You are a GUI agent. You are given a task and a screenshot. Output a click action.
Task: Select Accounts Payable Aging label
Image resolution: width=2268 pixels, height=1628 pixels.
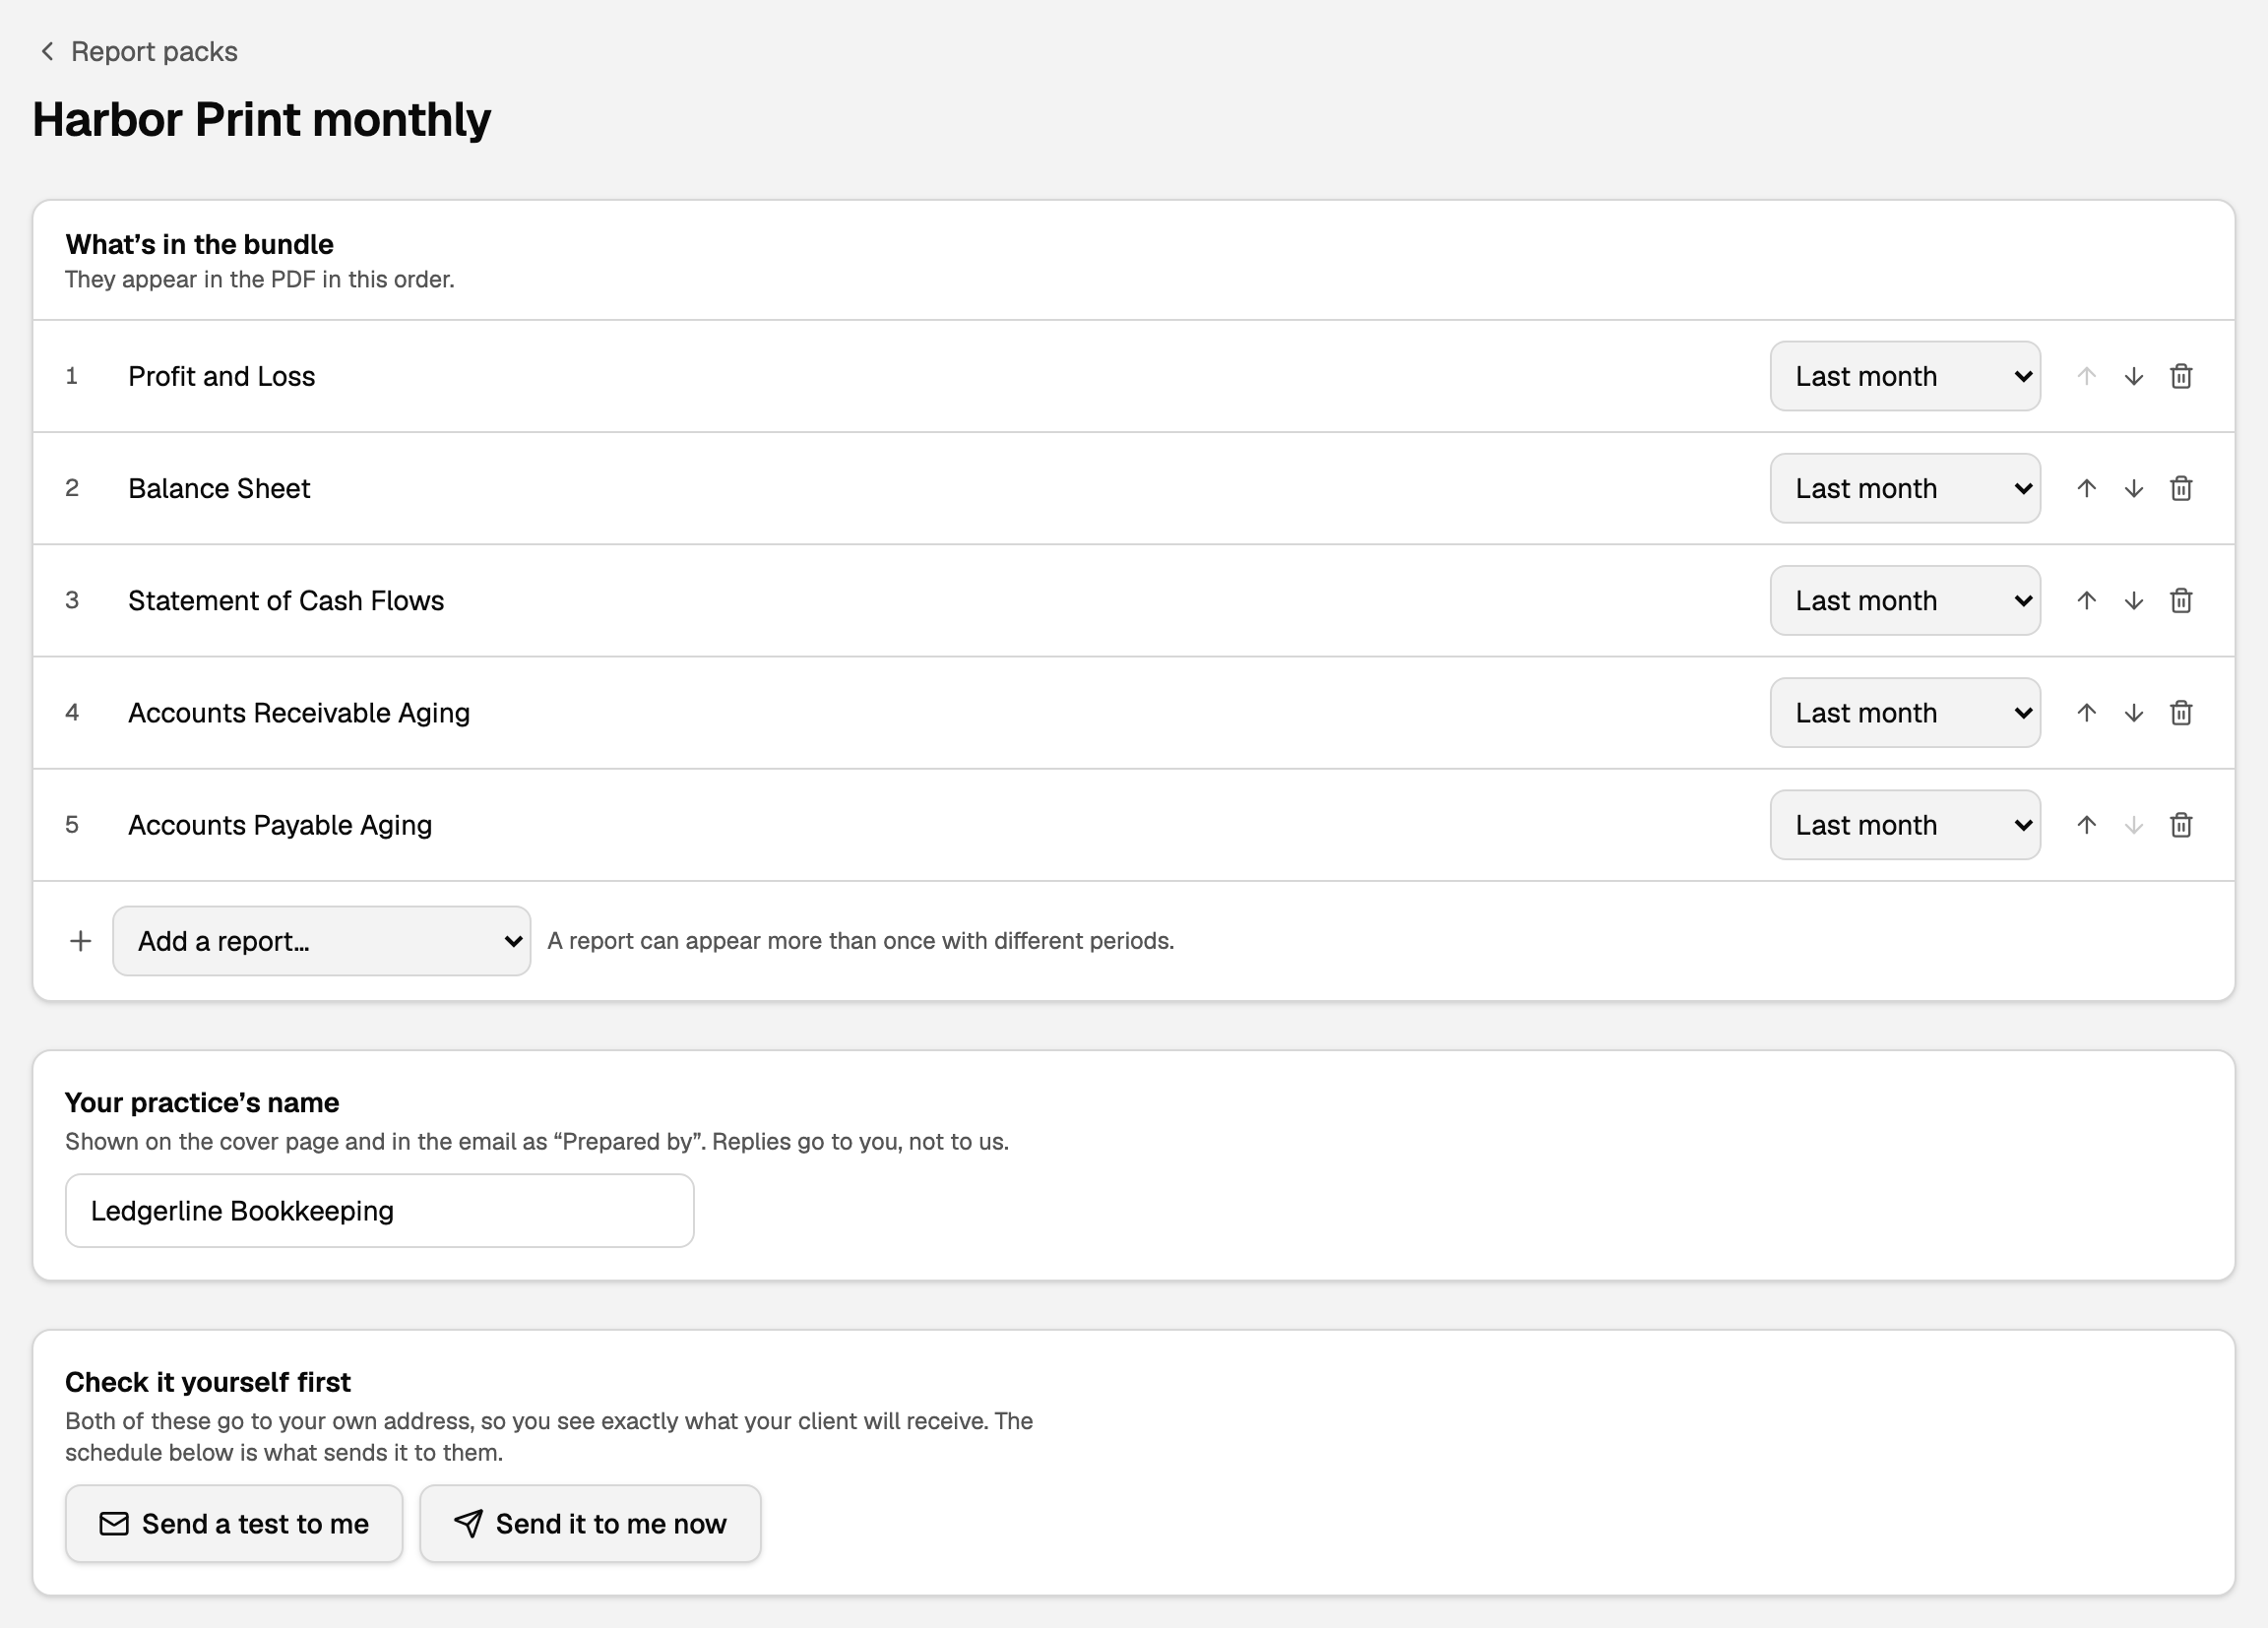point(280,825)
